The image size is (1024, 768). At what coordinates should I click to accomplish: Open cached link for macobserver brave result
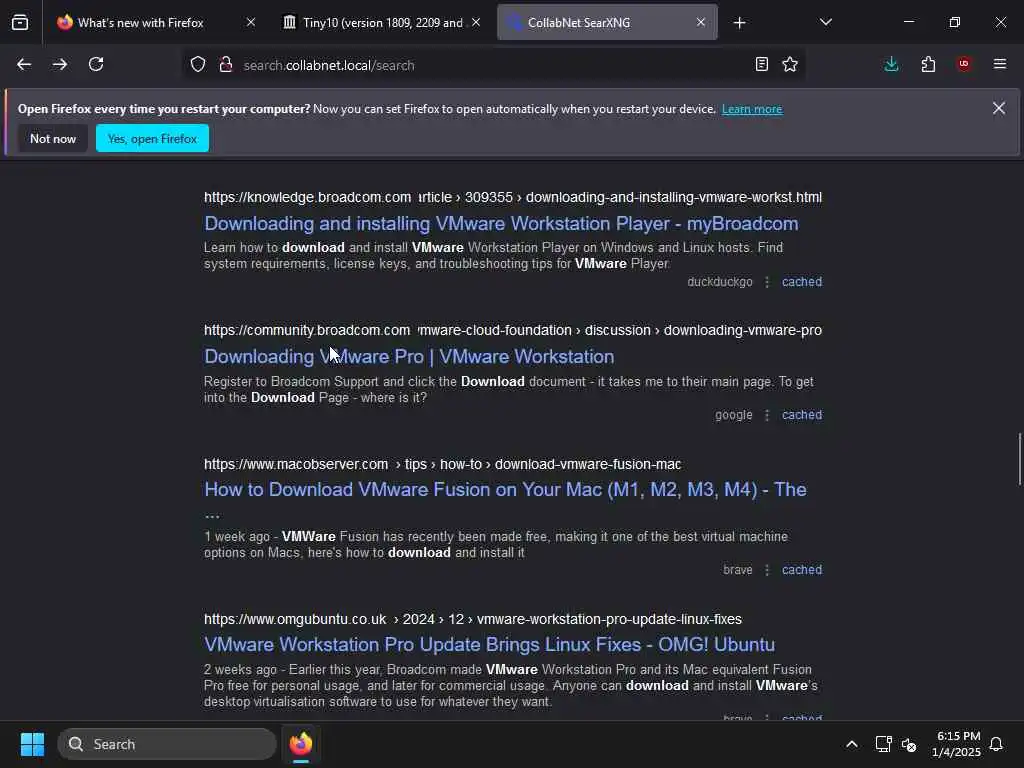pos(802,569)
